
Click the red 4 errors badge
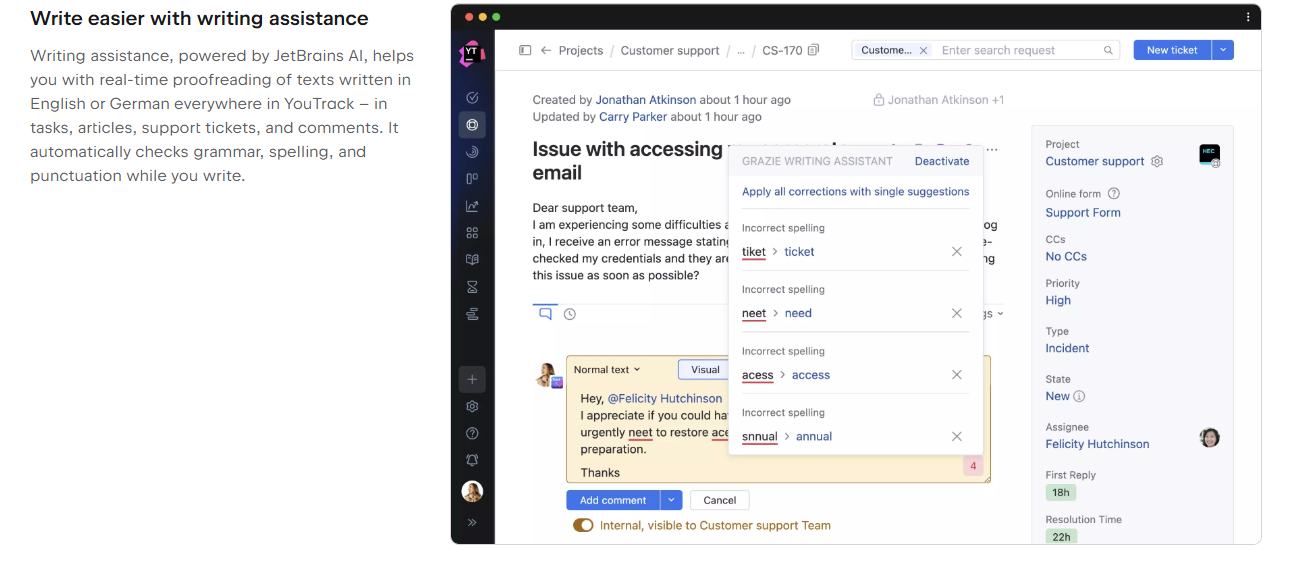pos(974,466)
